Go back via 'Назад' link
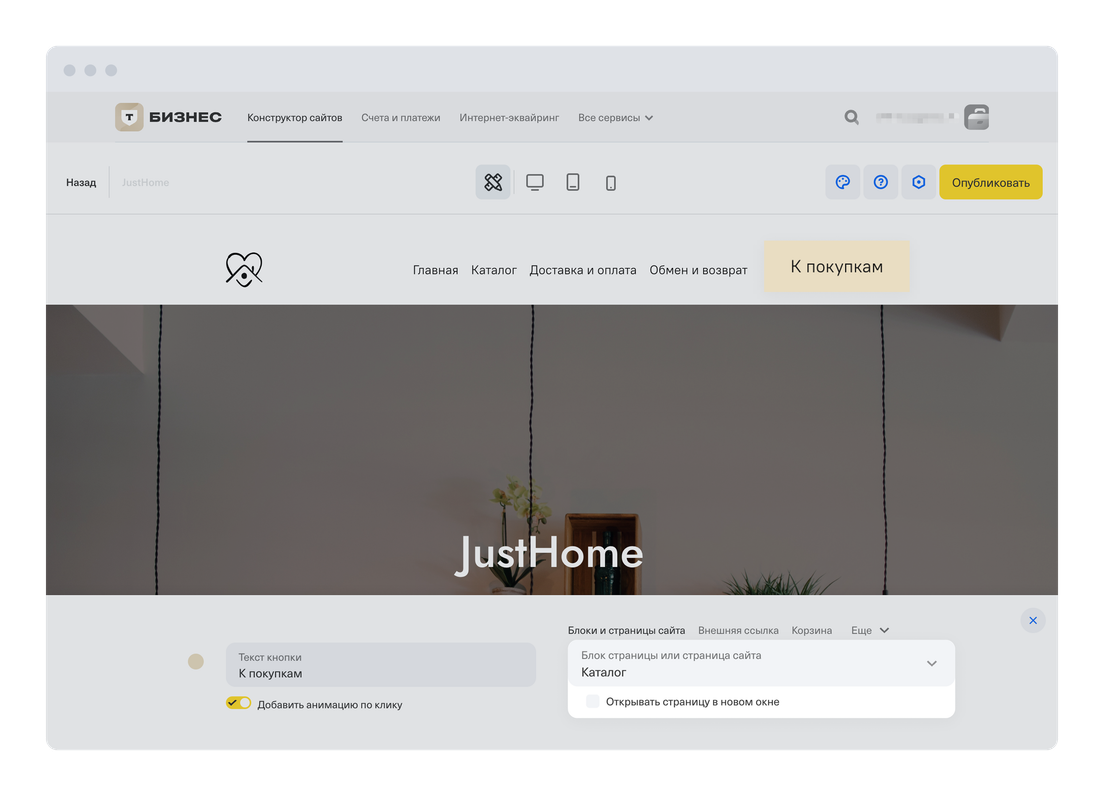 click(81, 183)
